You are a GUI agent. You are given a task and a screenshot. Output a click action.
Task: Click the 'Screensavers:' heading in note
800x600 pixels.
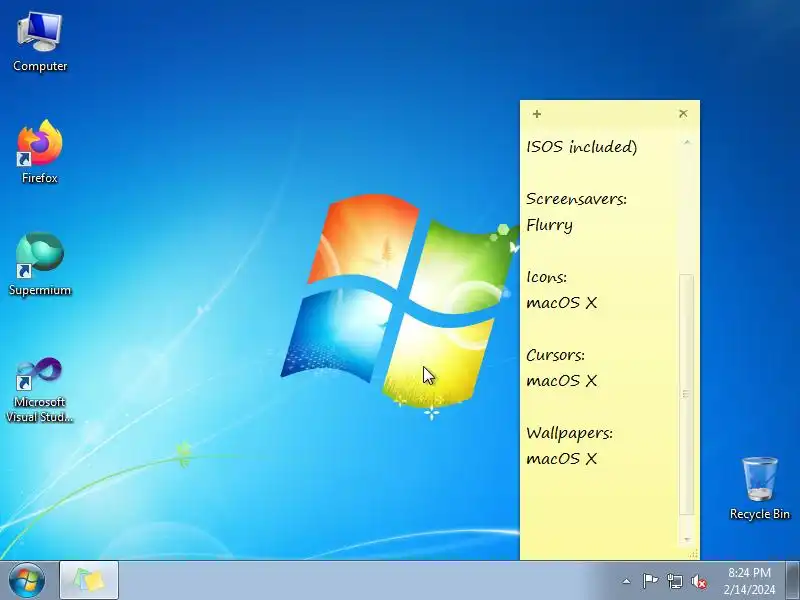[x=577, y=199]
